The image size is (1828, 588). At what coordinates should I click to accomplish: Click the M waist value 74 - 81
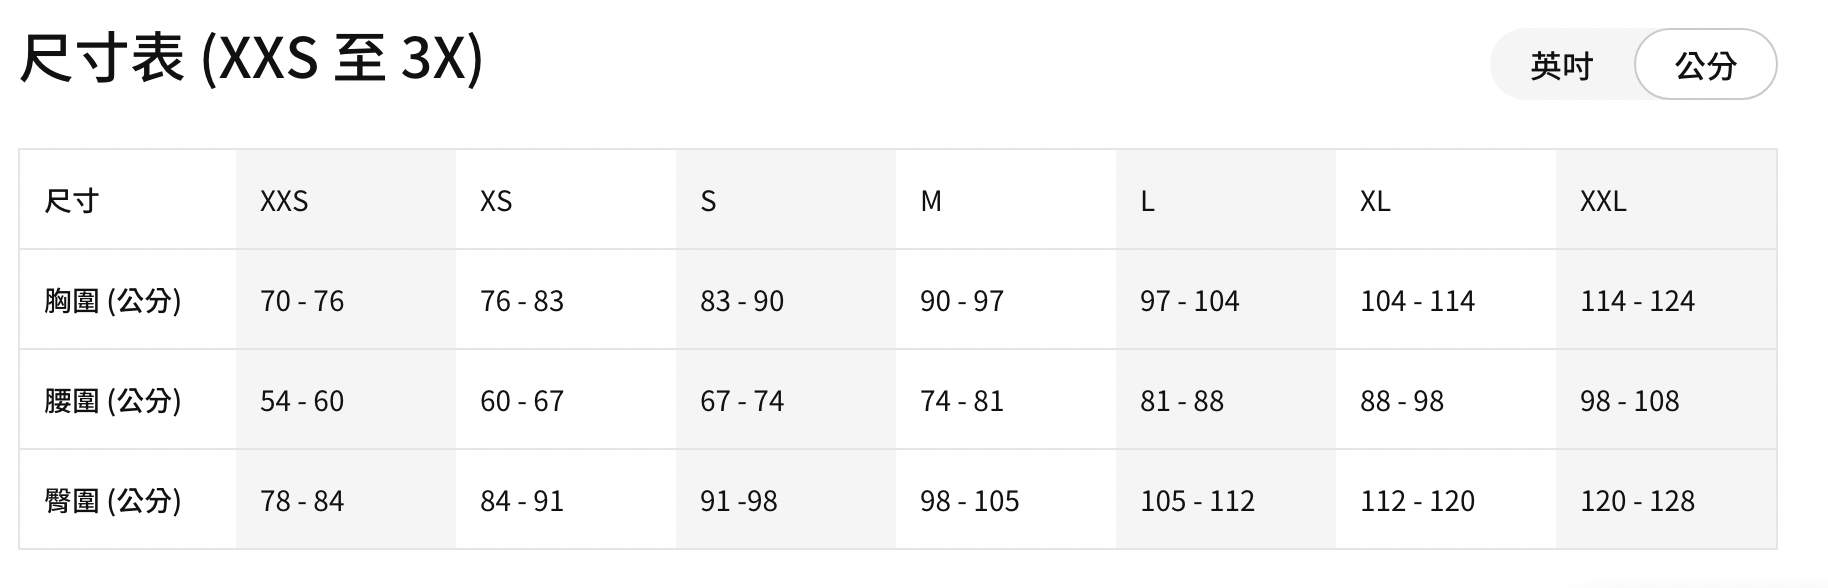(962, 401)
